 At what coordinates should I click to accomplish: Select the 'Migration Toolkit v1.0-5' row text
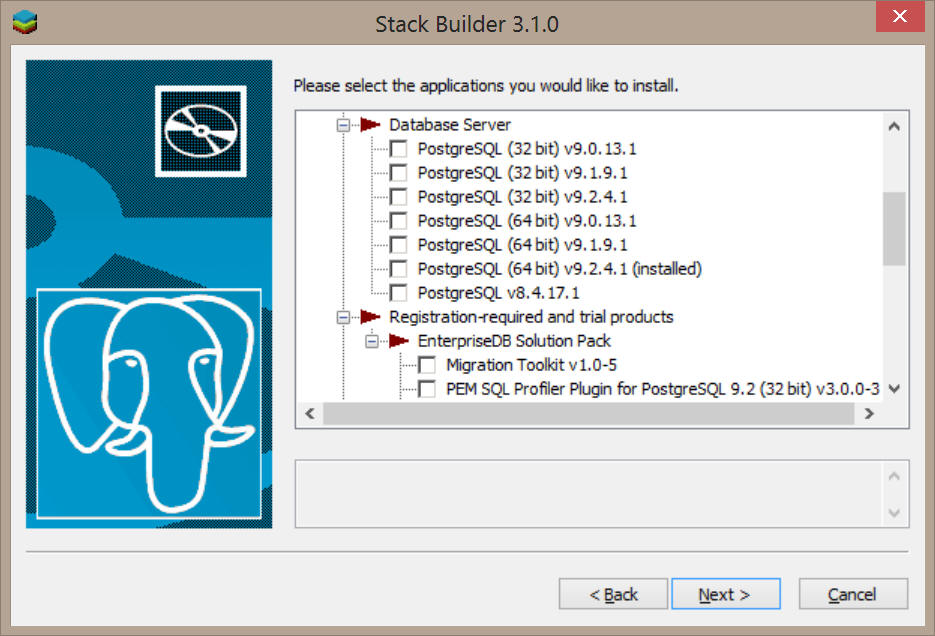531,365
